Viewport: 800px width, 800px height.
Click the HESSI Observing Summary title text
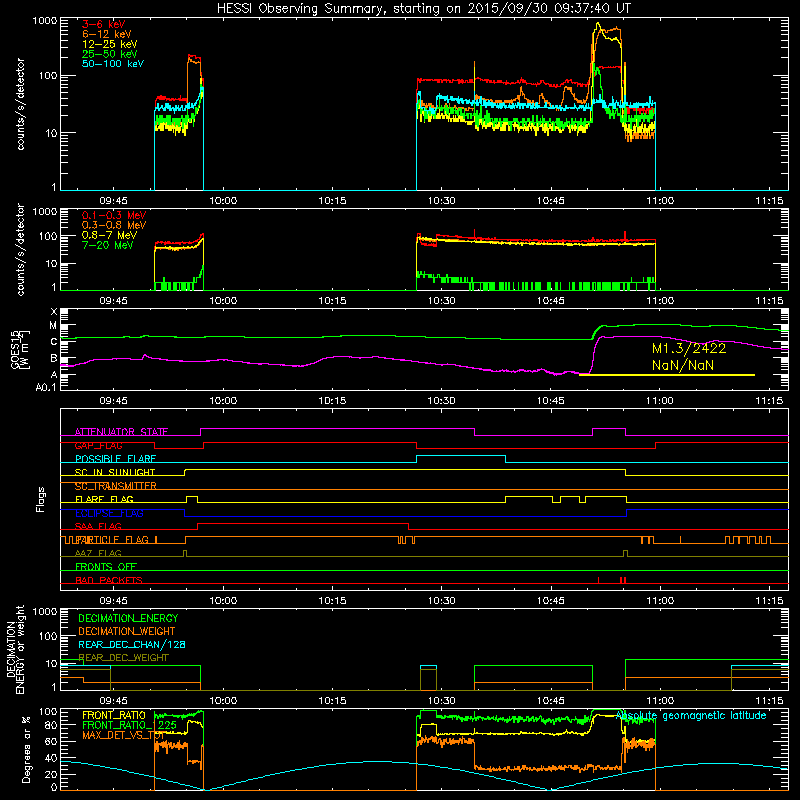423,9
